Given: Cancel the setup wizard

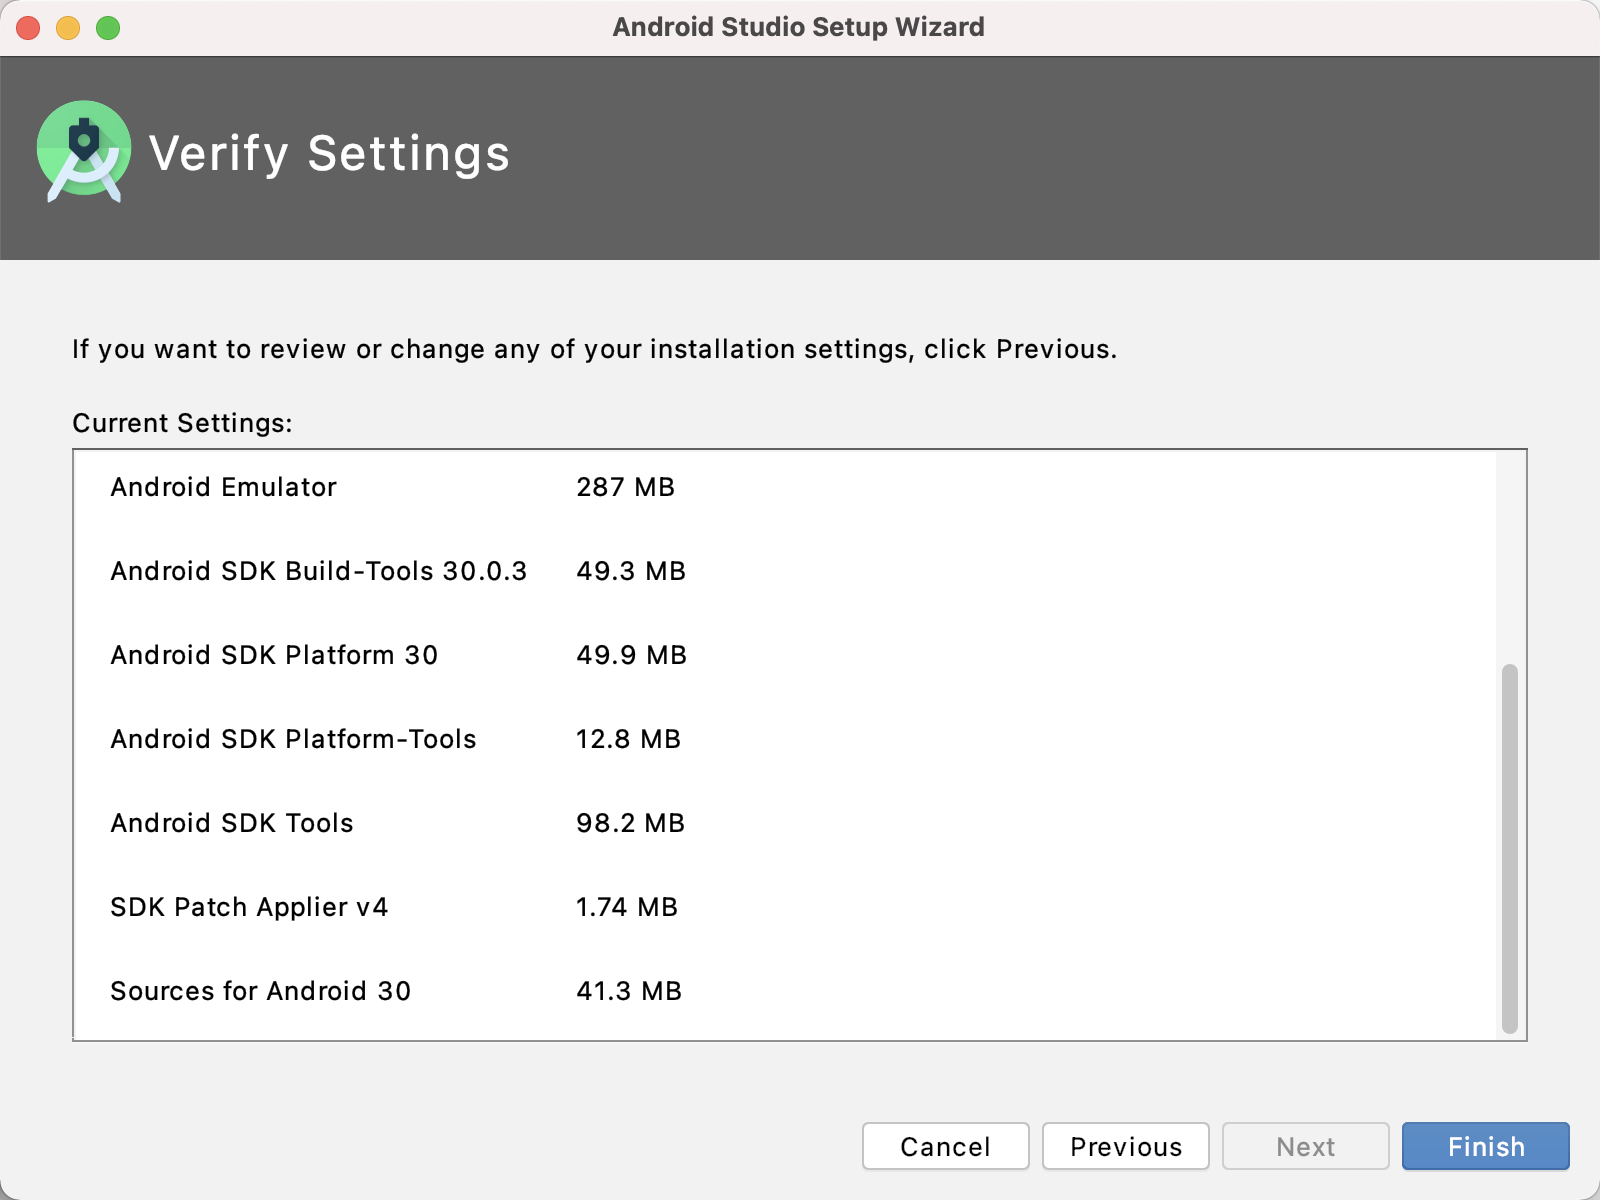Looking at the screenshot, I should click(x=945, y=1146).
